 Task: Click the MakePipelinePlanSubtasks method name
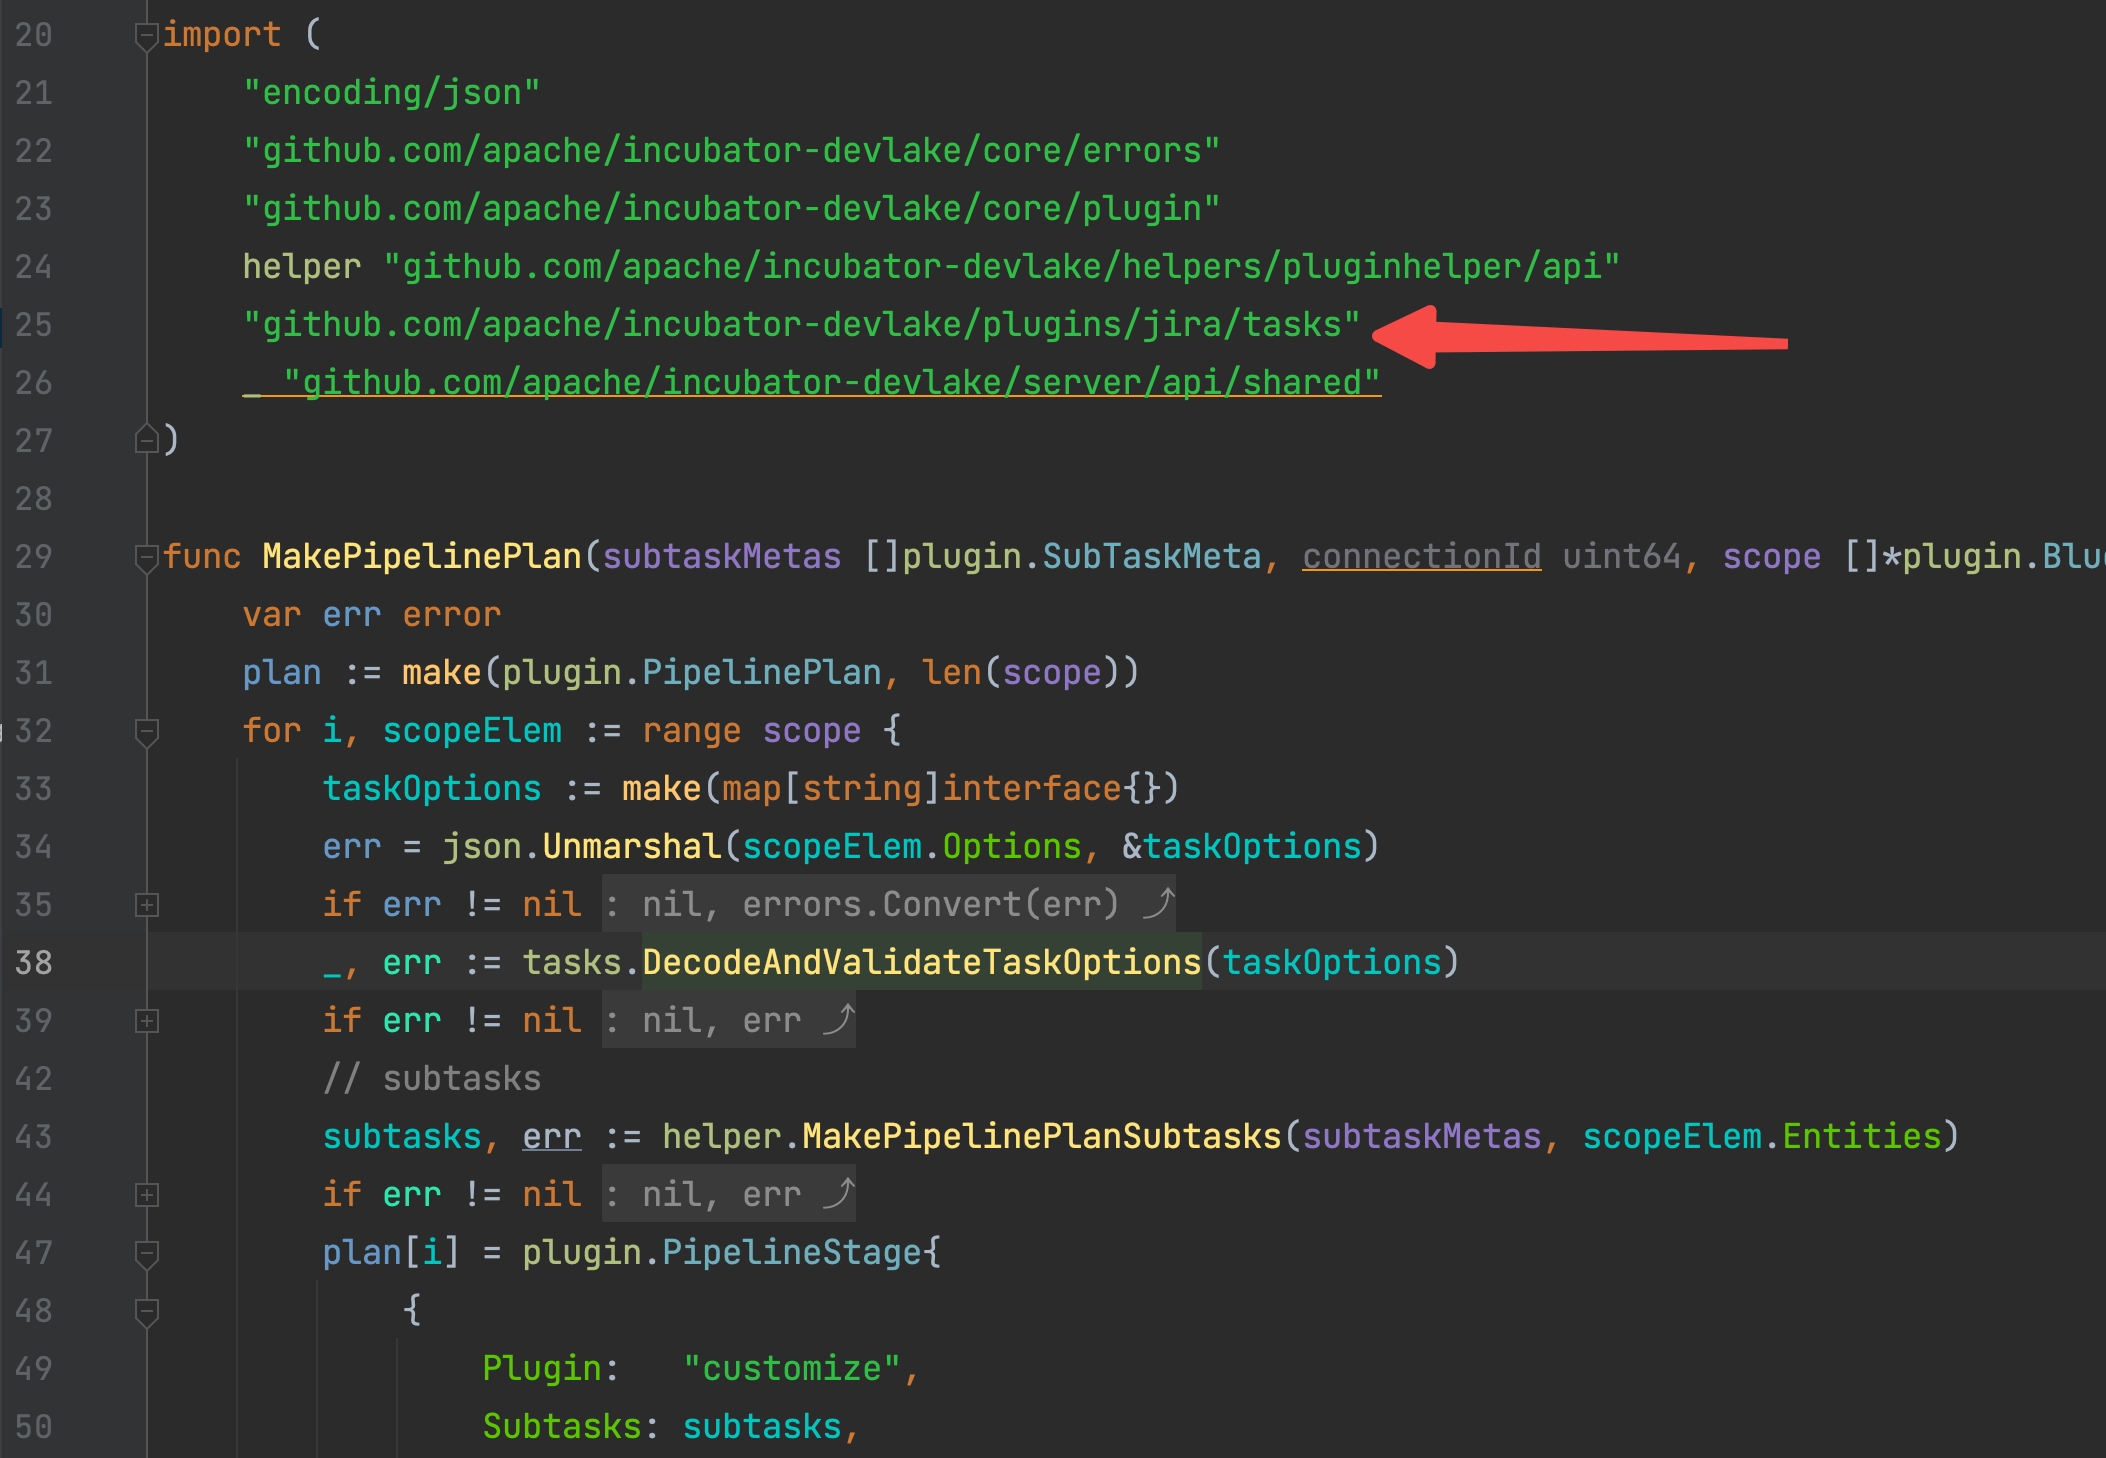(x=1041, y=1137)
